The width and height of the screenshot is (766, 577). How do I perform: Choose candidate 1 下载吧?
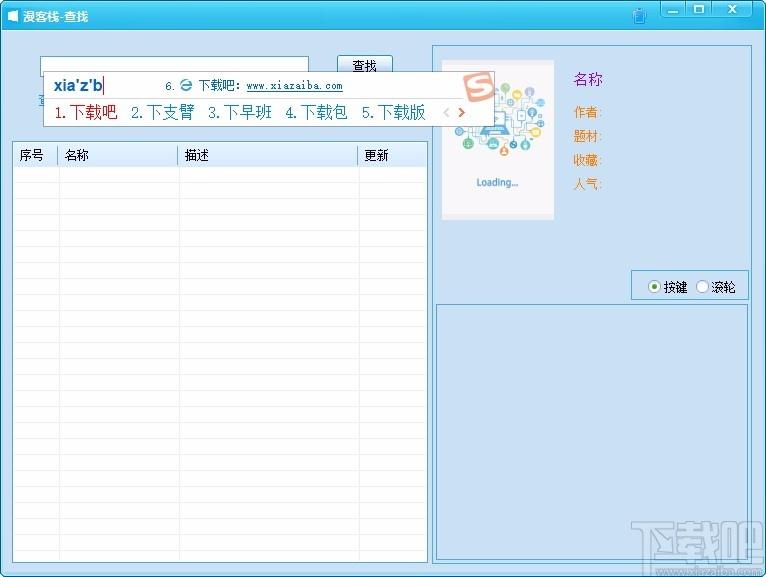tap(86, 112)
